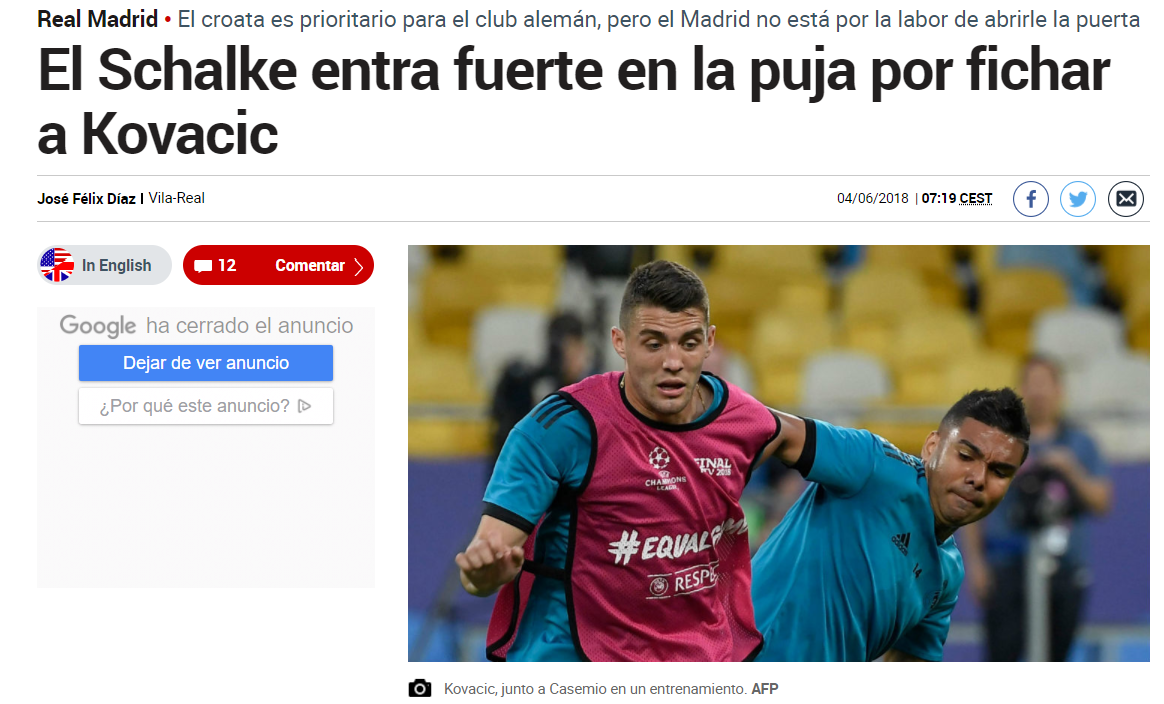Click the AdChoices triangle icon
Viewport: 1164px width, 704px height.
click(304, 406)
